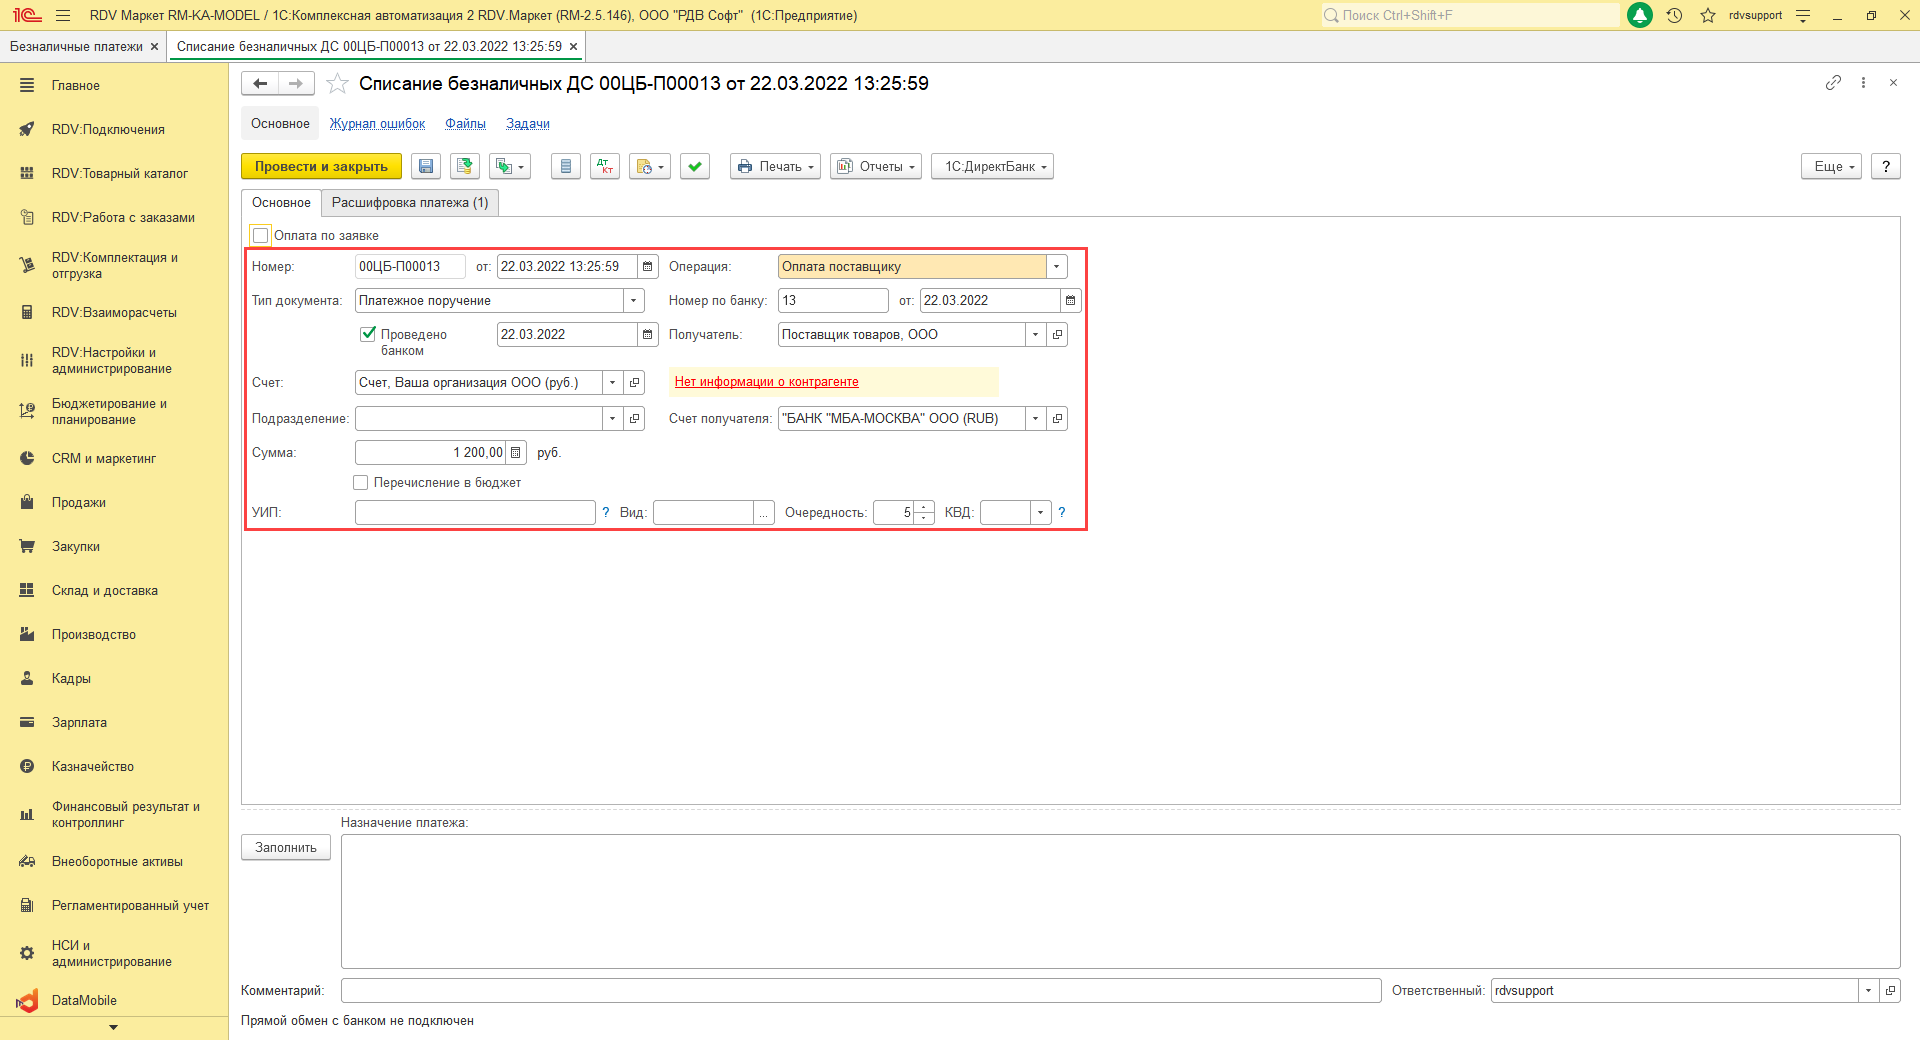Image resolution: width=1920 pixels, height=1040 pixels.
Task: Switch to Расшифровка платежа (1) tab
Action: (x=410, y=203)
